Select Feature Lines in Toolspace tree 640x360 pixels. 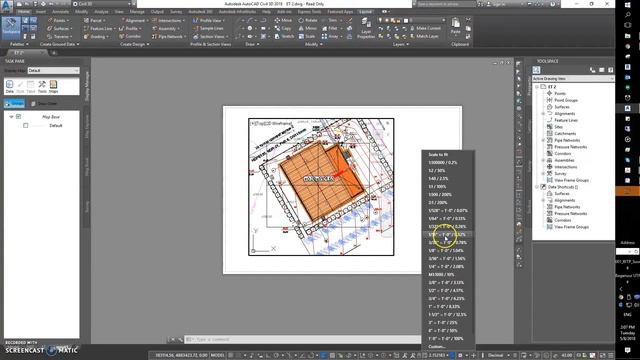566,120
